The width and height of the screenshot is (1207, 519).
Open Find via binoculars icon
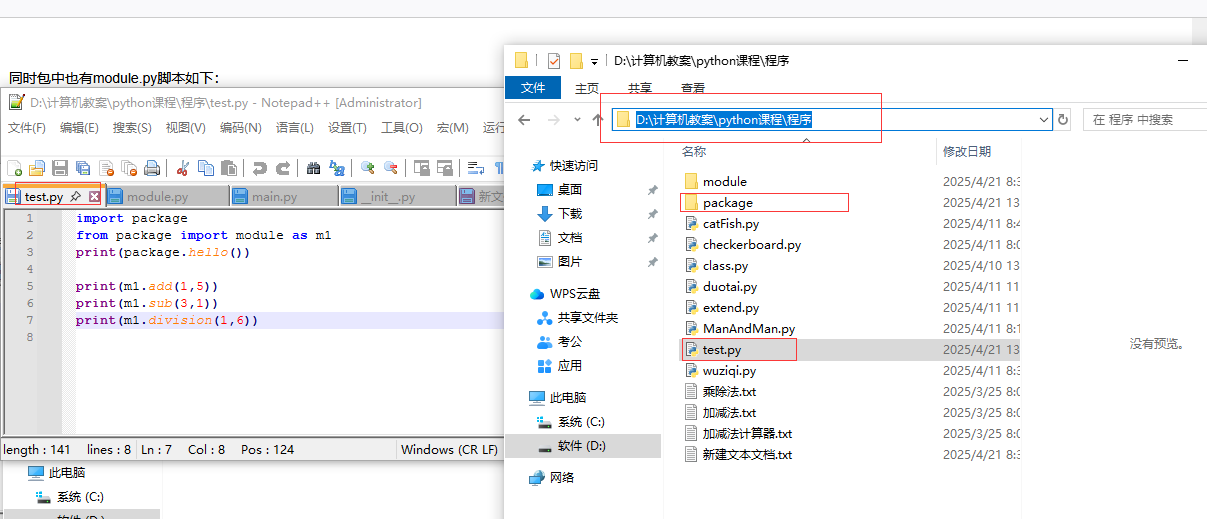(x=314, y=168)
